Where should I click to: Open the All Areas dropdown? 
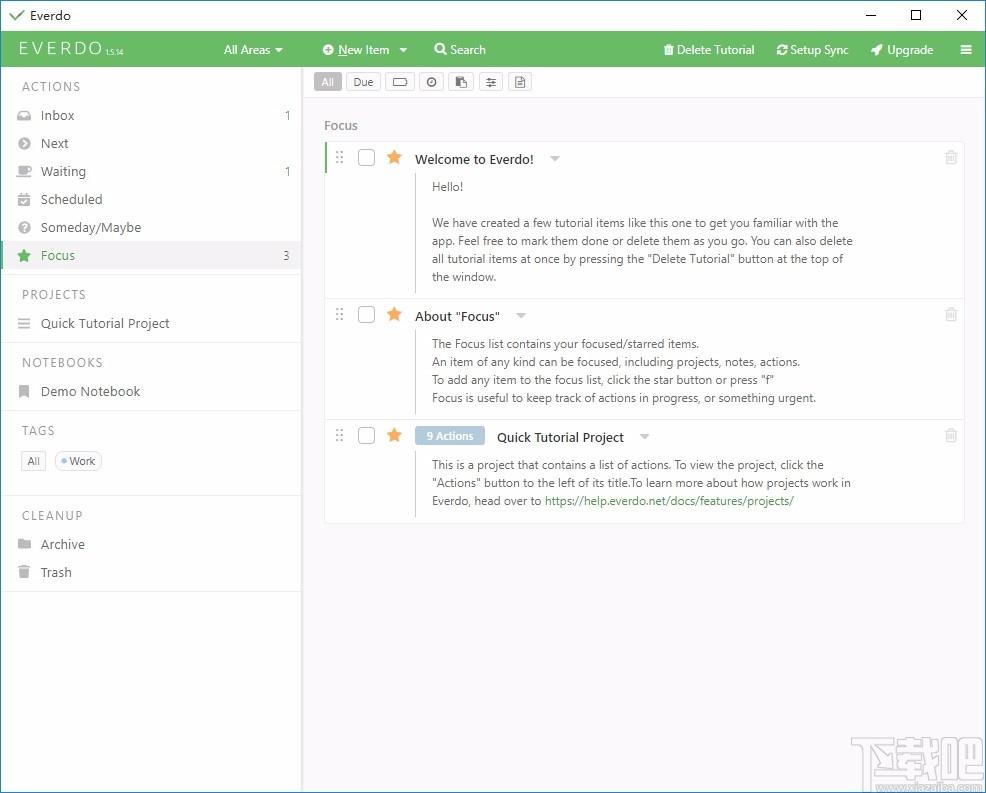(x=253, y=50)
